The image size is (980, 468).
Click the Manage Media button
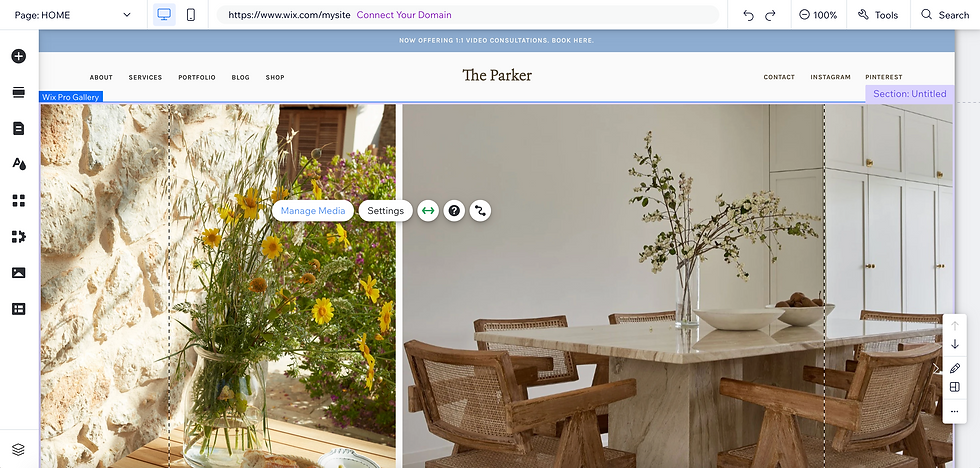(x=313, y=211)
